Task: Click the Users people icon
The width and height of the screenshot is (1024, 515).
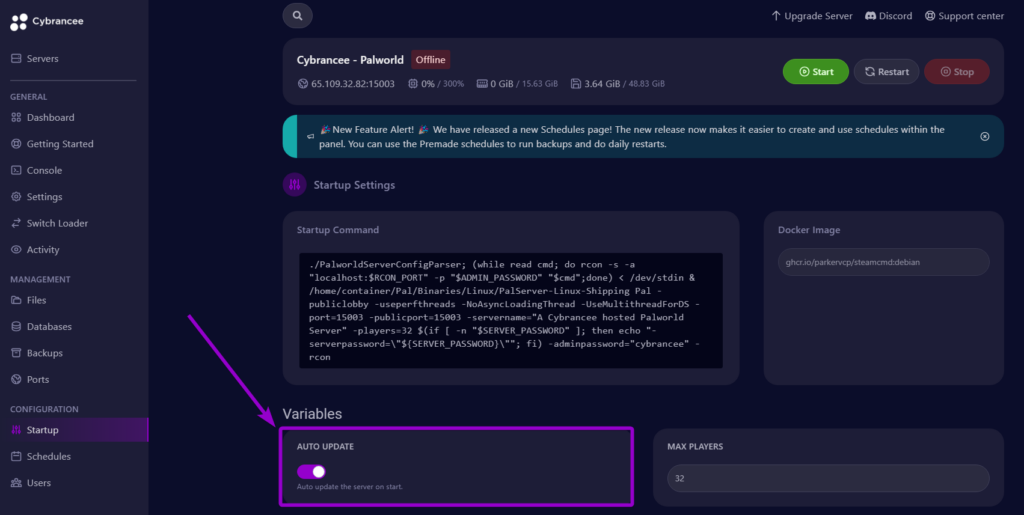Action: point(16,483)
